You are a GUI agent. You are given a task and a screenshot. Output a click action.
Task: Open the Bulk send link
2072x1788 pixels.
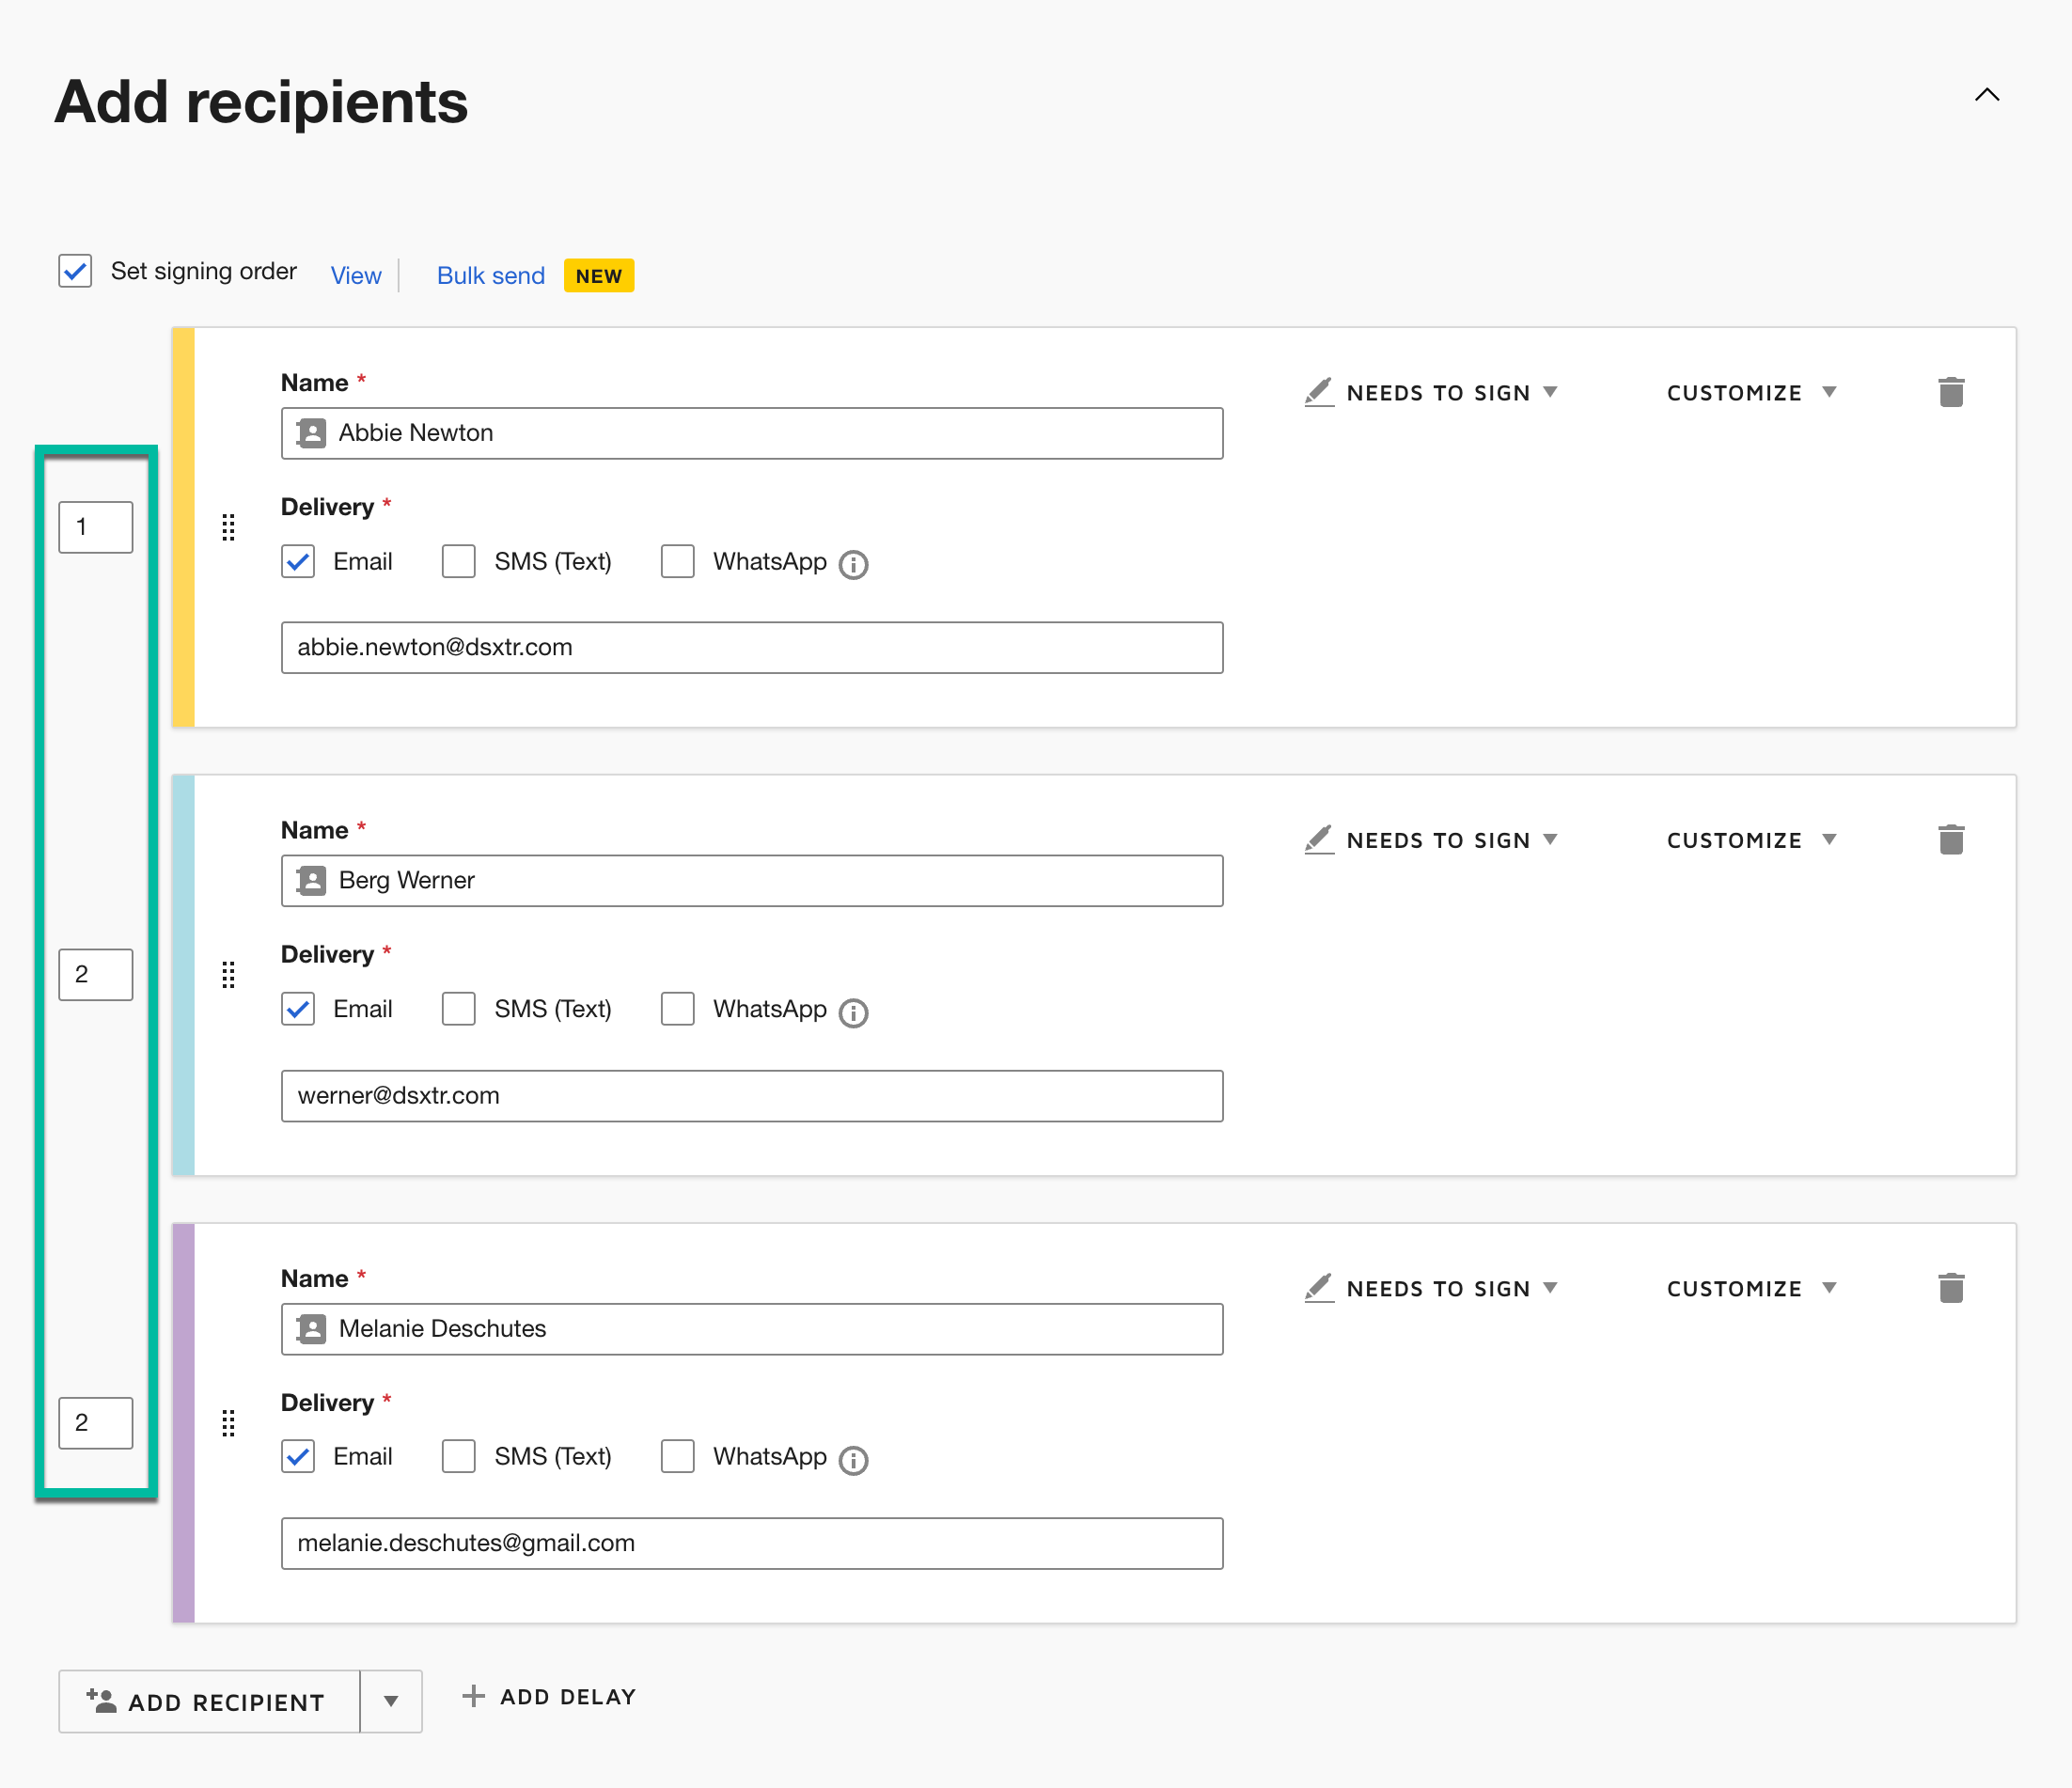click(x=490, y=275)
